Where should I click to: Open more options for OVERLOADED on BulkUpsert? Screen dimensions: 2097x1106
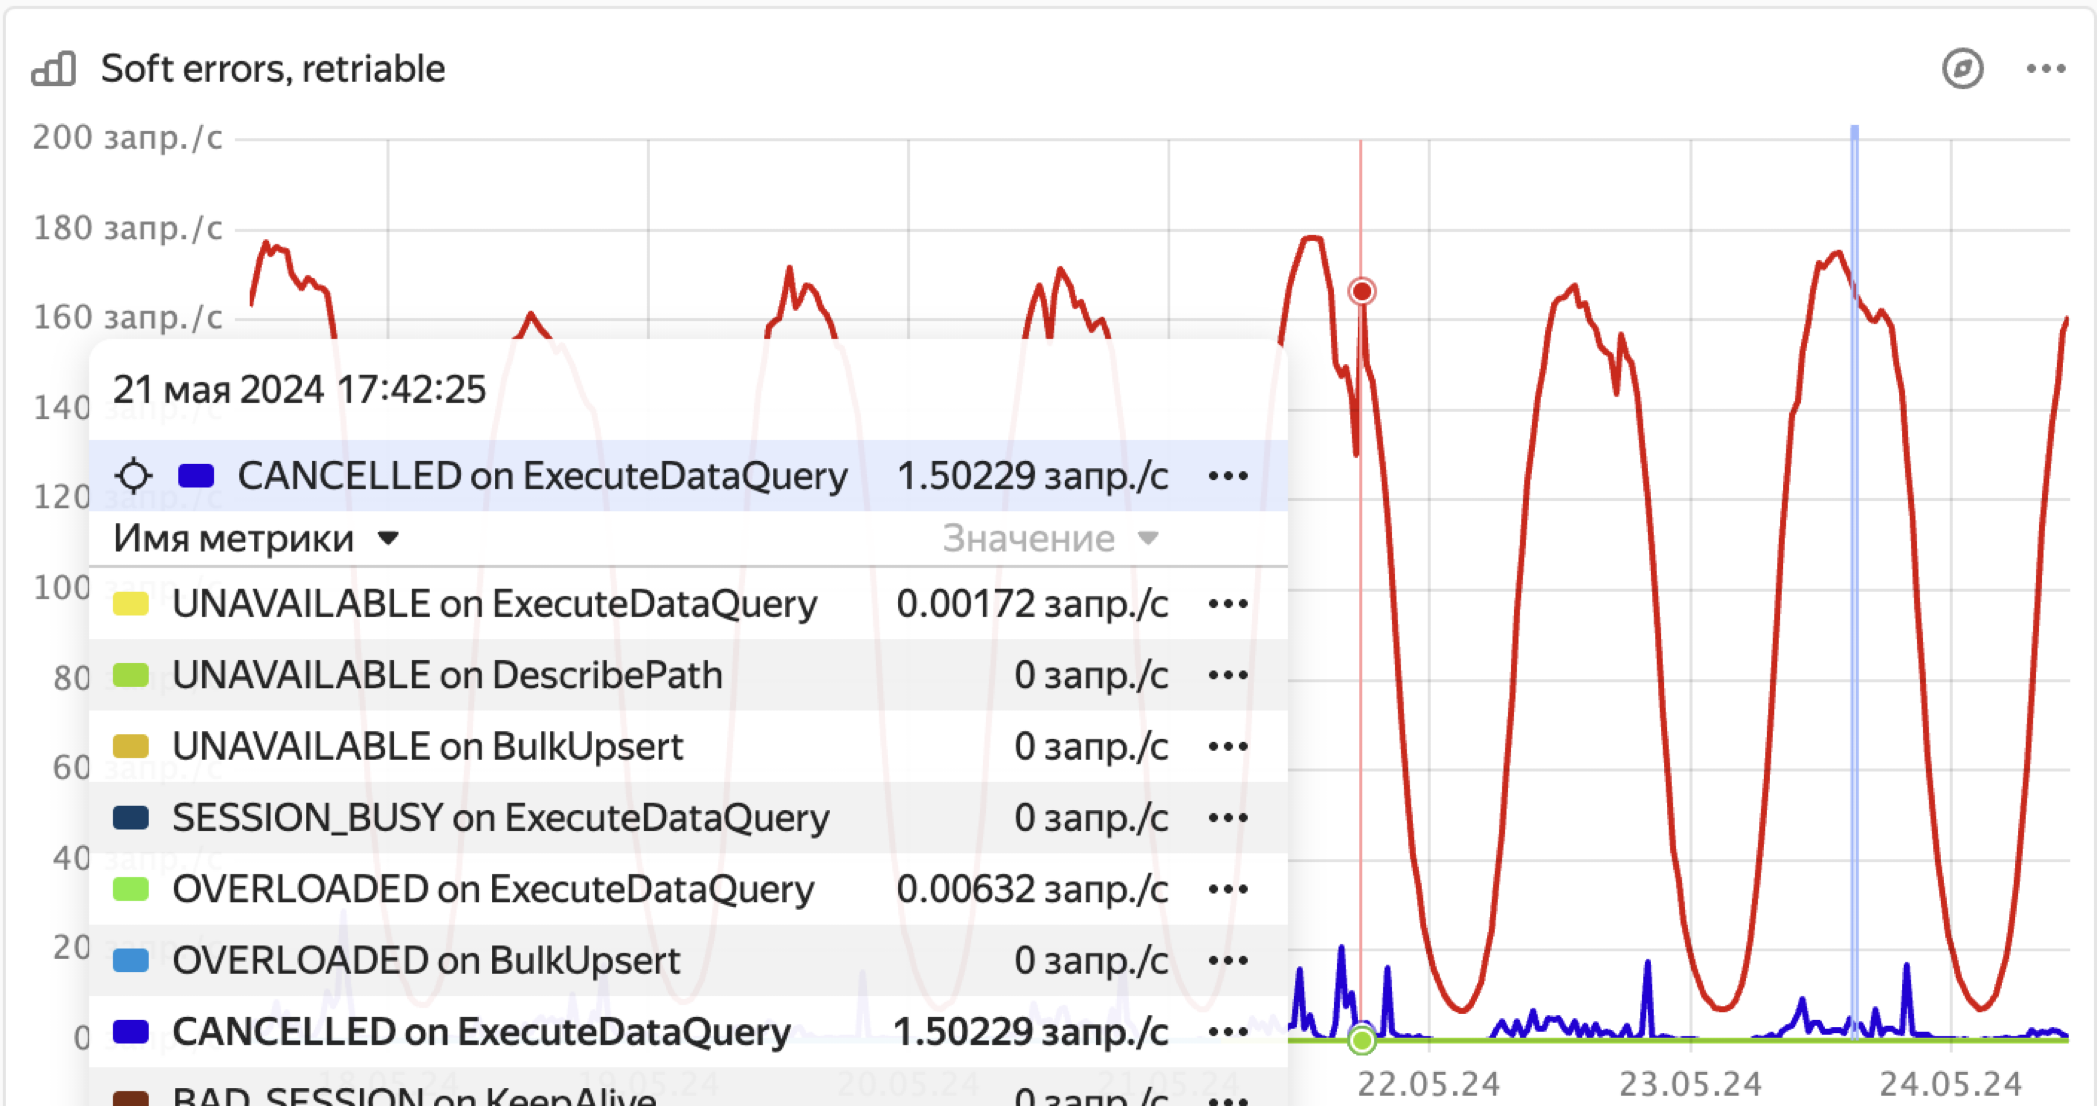click(x=1227, y=961)
